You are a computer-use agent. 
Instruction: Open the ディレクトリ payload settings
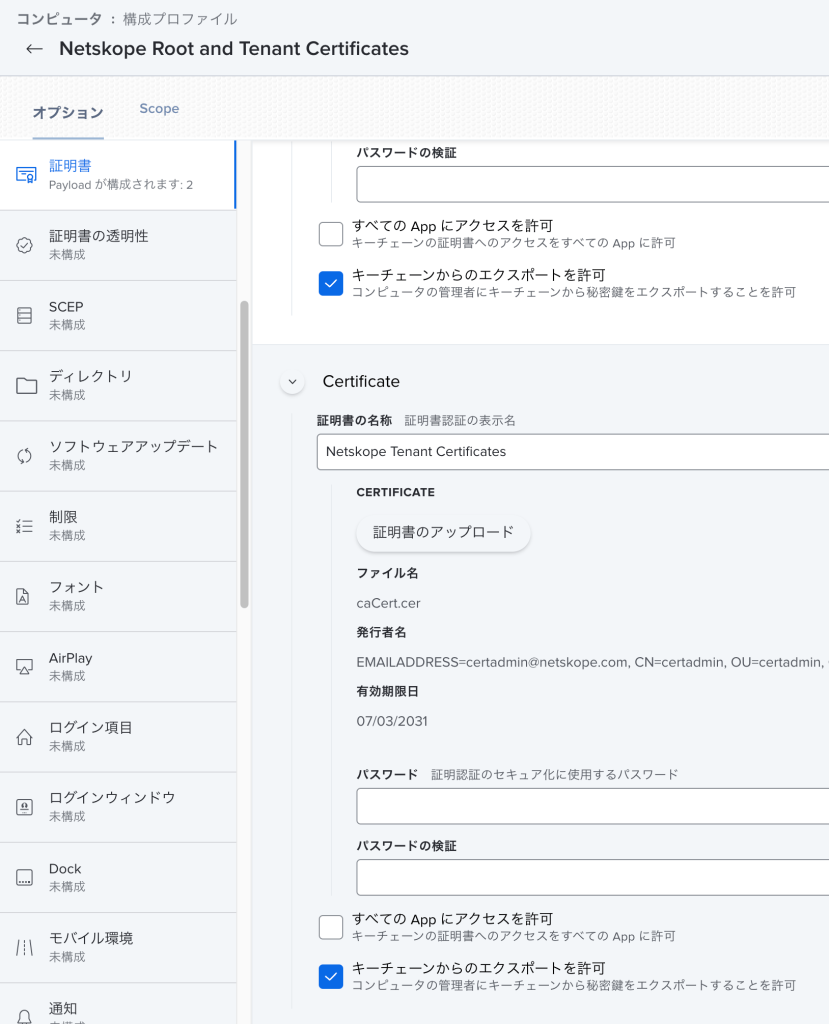[118, 386]
